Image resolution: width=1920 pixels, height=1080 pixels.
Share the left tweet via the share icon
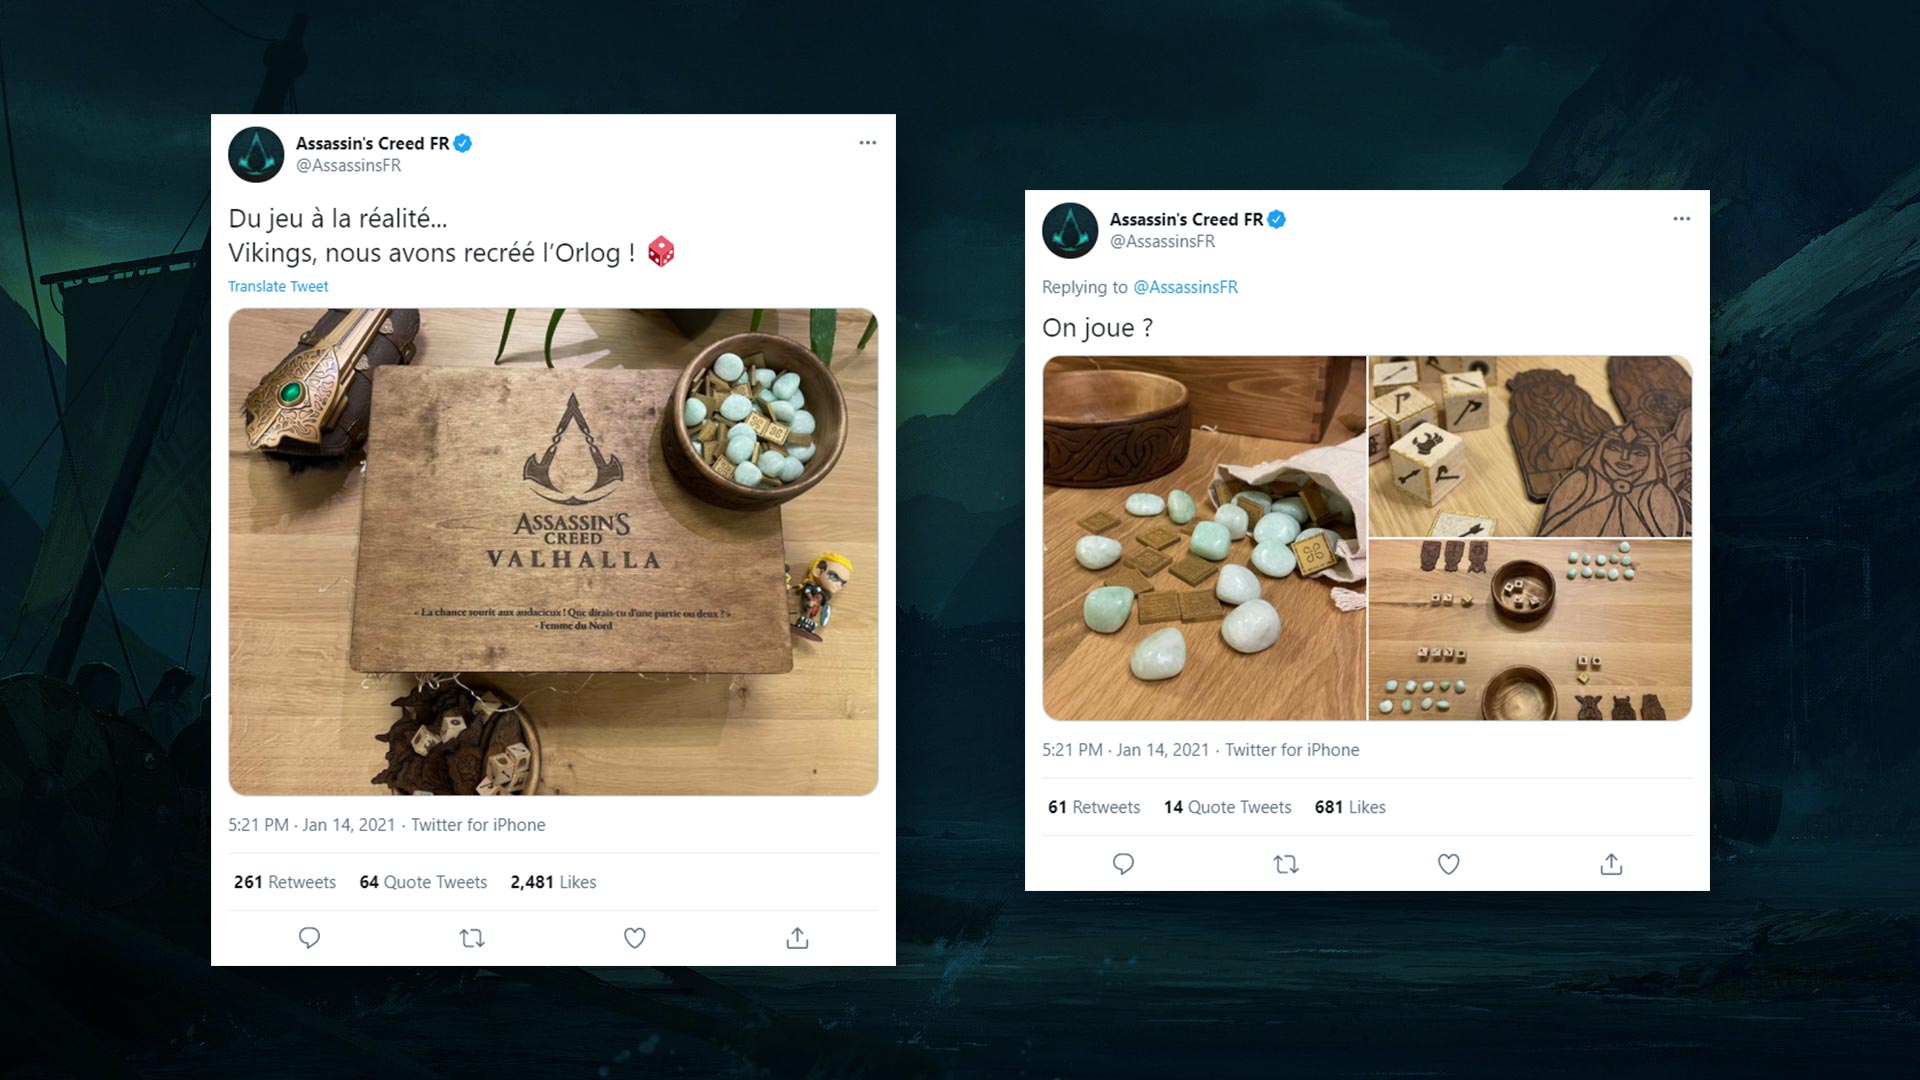click(797, 938)
